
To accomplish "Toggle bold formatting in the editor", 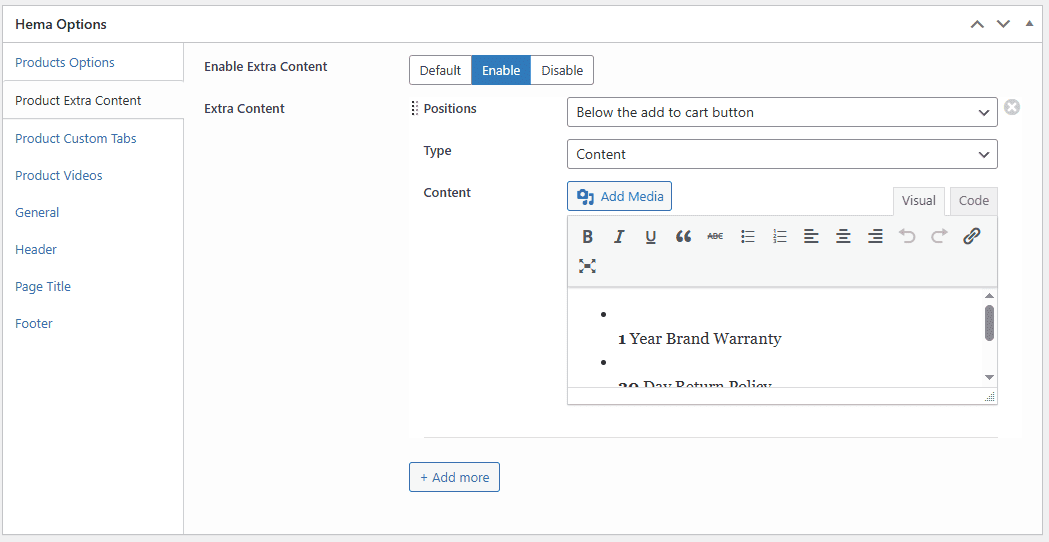I will point(588,237).
